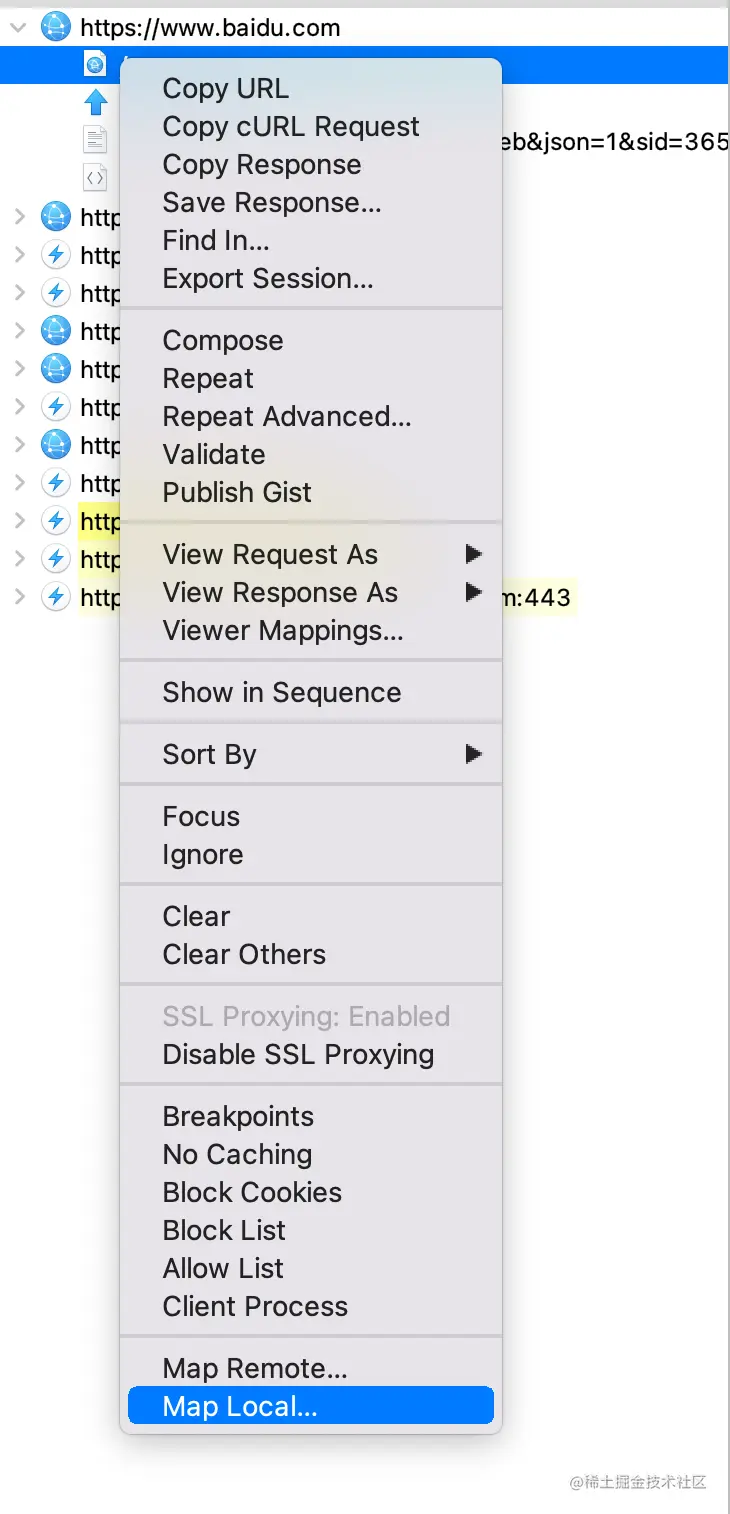
Task: Collapse the https://www.baidu.com tree node
Action: click(x=18, y=27)
